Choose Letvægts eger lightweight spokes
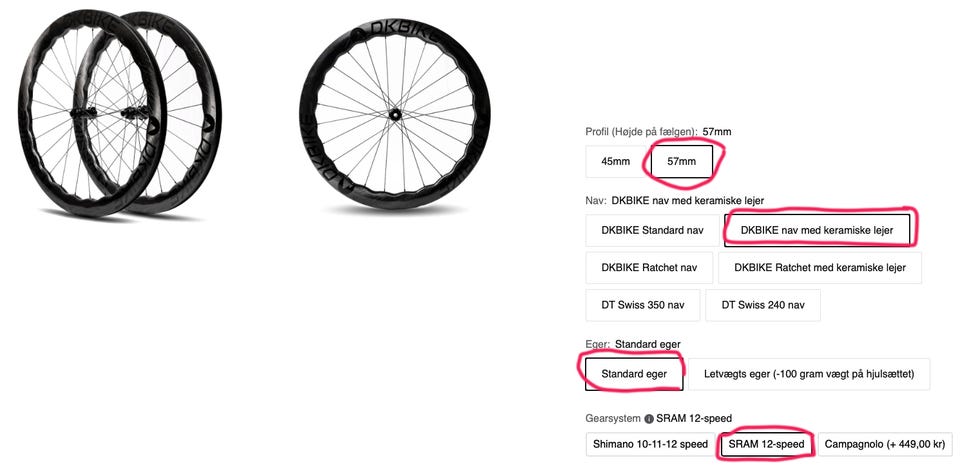This screenshot has width=960, height=465. (808, 374)
